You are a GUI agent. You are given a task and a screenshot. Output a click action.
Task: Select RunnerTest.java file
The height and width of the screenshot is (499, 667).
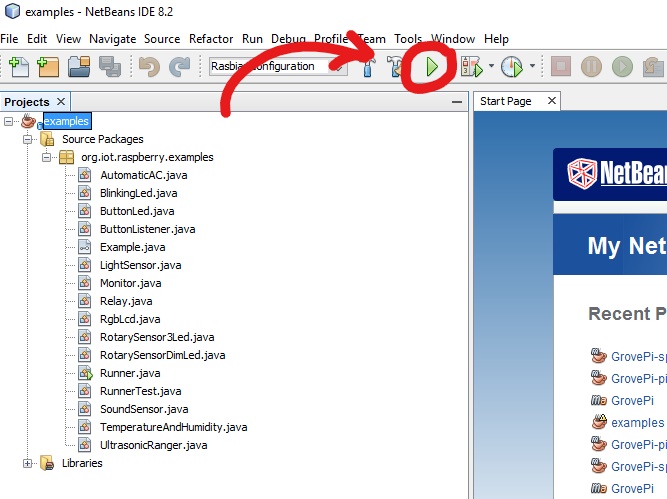tap(140, 391)
